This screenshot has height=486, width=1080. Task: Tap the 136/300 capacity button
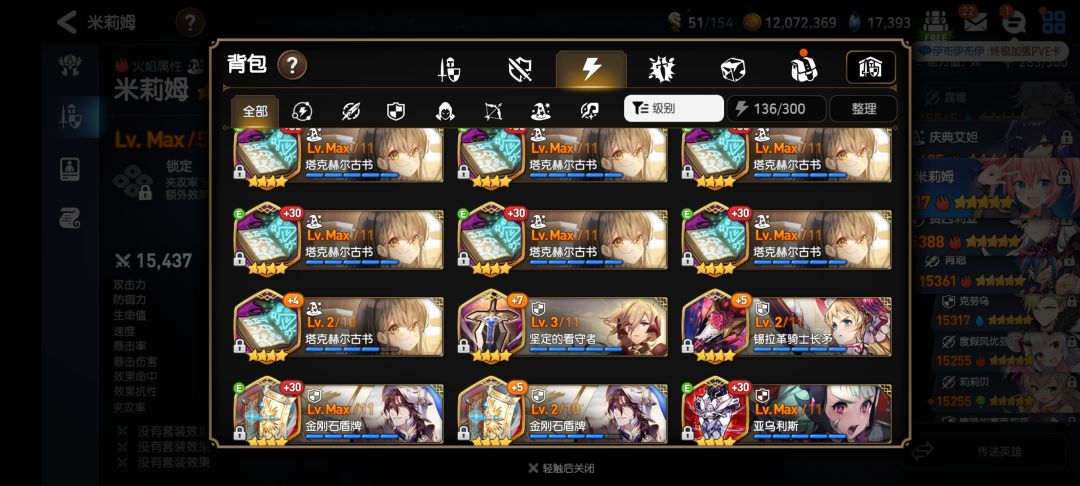776,109
